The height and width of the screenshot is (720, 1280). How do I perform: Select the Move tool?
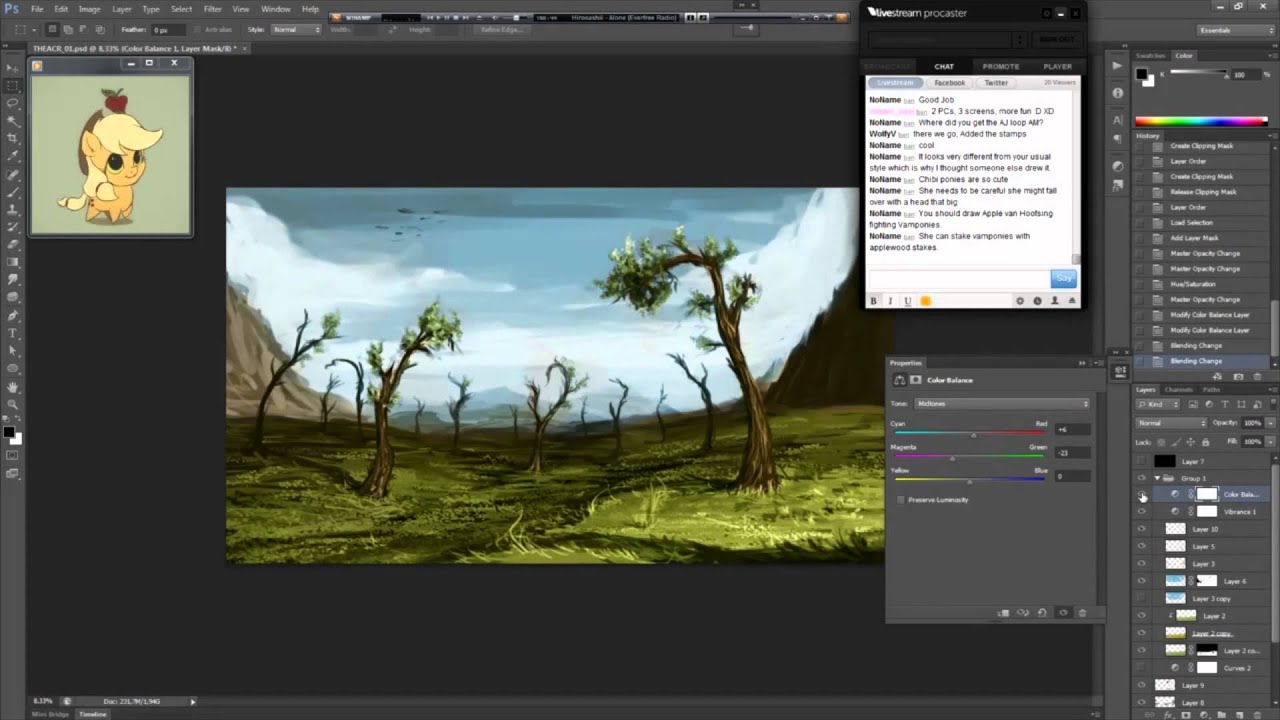click(x=12, y=67)
